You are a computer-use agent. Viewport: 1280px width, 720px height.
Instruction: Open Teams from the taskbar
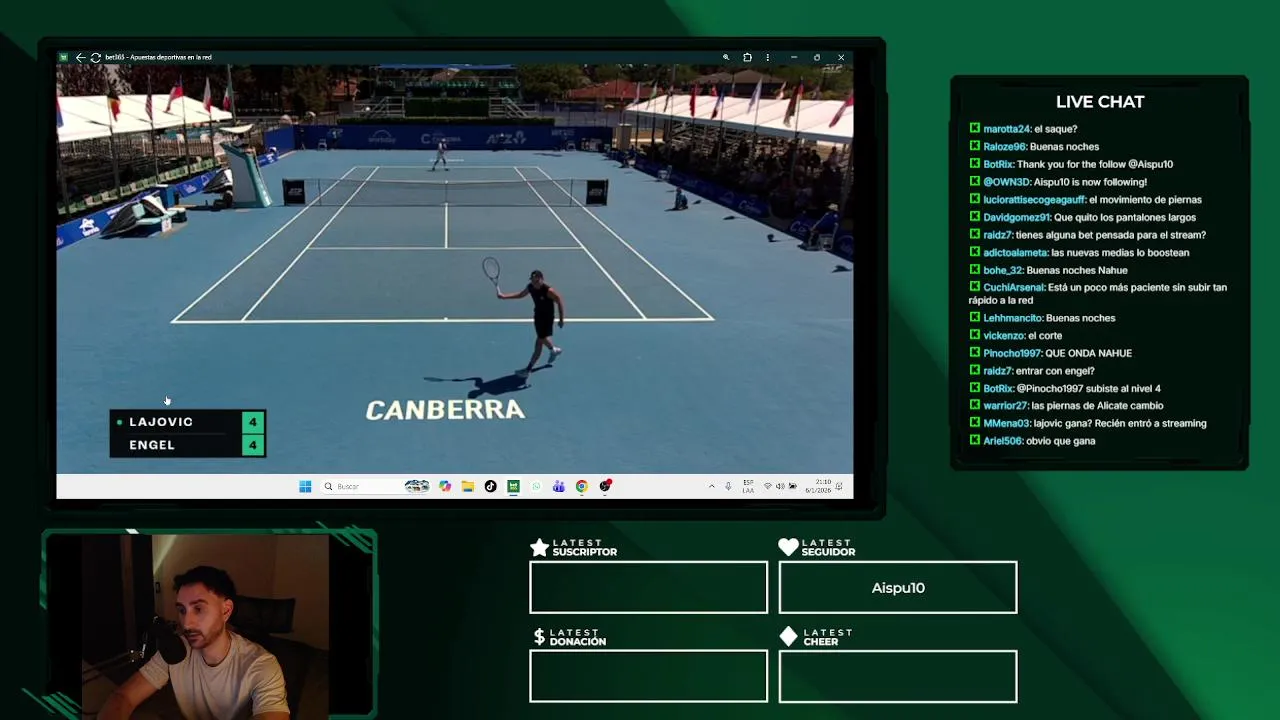(x=559, y=486)
